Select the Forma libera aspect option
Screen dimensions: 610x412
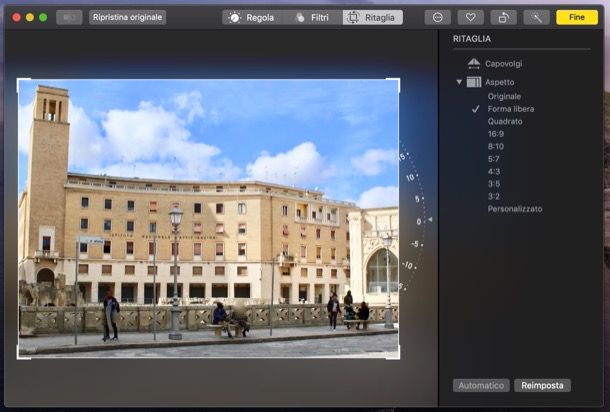[x=512, y=109]
